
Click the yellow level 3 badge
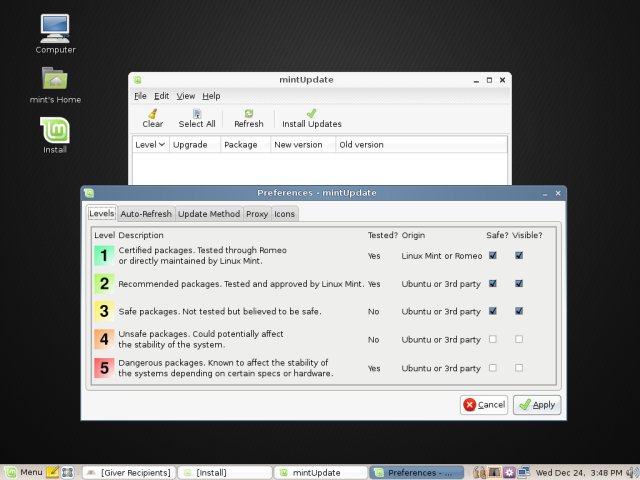click(104, 311)
